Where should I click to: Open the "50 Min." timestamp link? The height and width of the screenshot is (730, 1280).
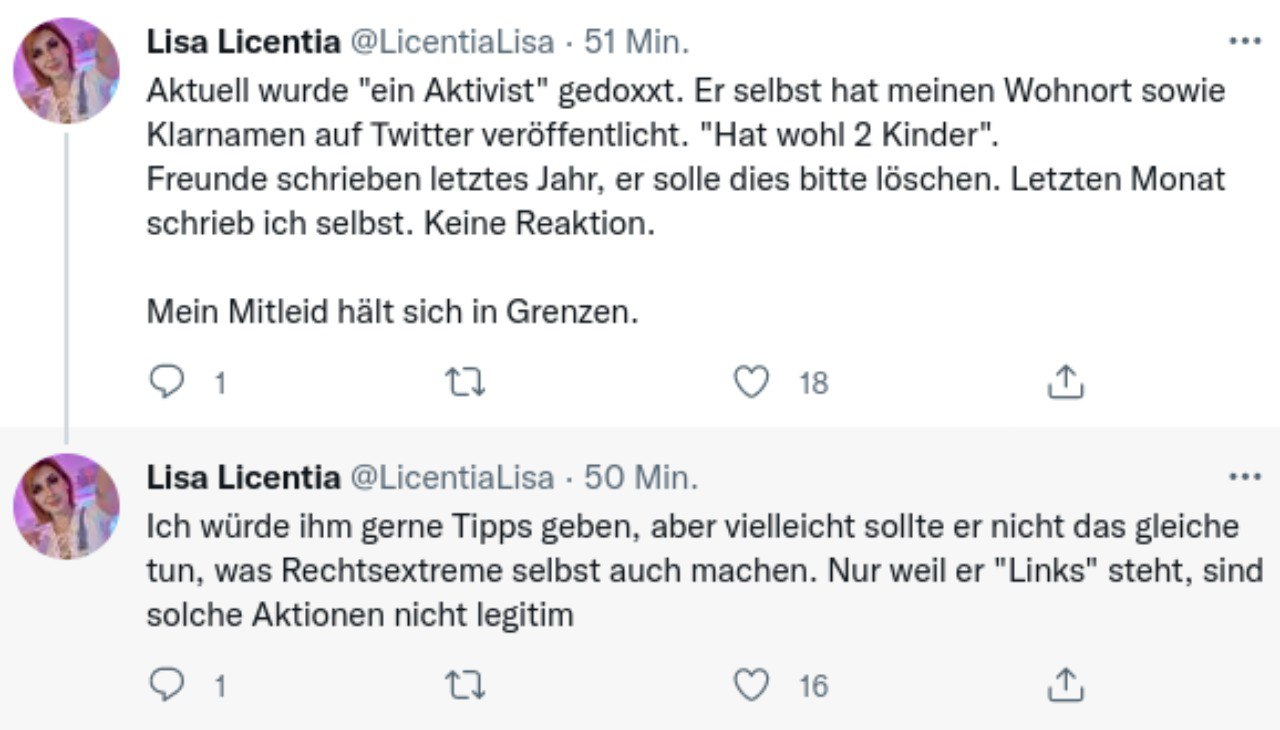[x=640, y=478]
